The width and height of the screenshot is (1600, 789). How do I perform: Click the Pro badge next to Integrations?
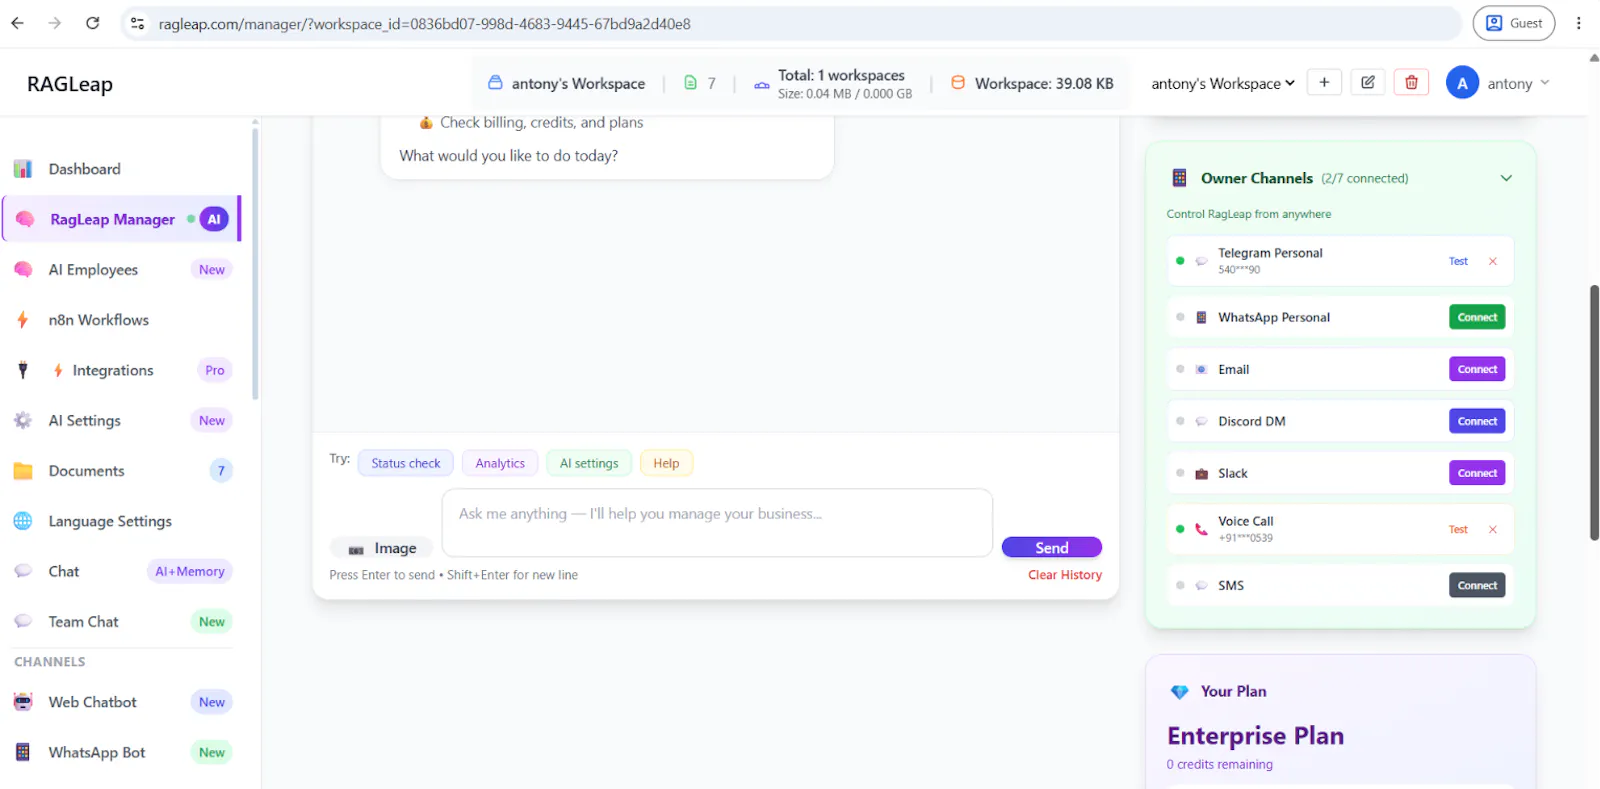pos(215,370)
